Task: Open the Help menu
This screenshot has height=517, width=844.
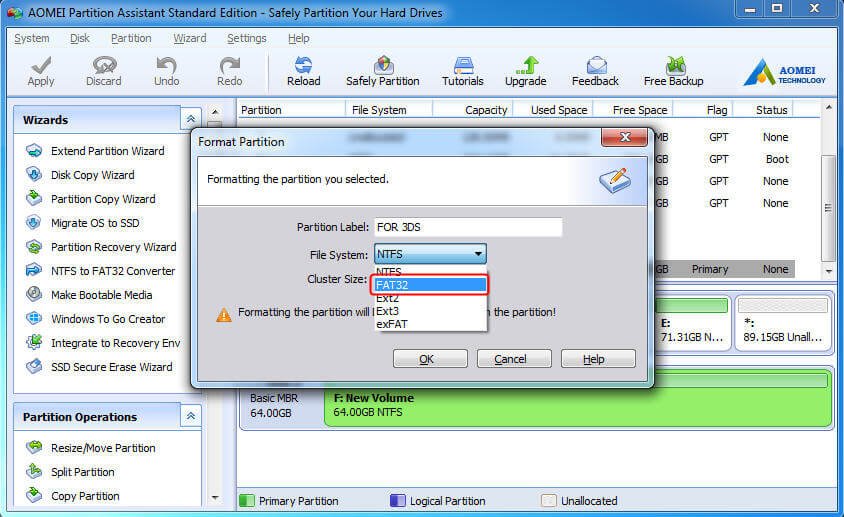Action: click(x=298, y=38)
